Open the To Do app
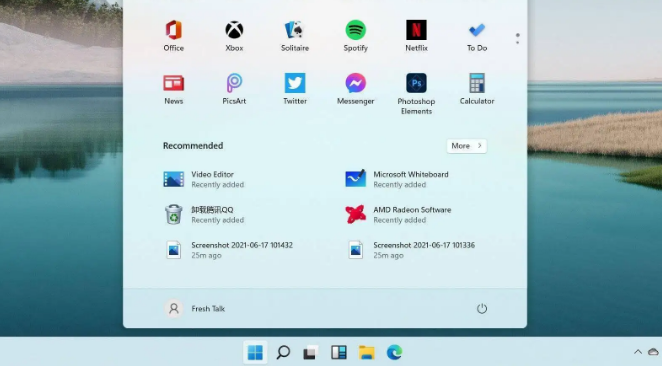Viewport: 662px width, 366px height. (x=477, y=36)
